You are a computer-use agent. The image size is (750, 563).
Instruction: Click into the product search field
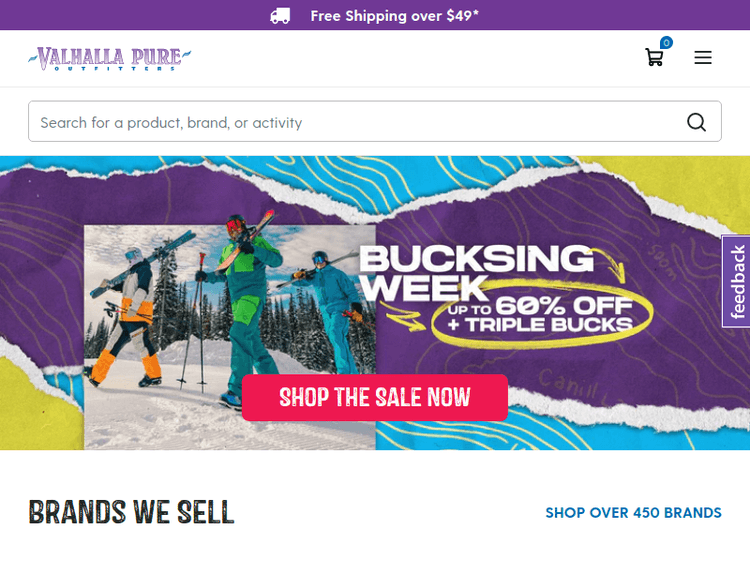pos(375,121)
